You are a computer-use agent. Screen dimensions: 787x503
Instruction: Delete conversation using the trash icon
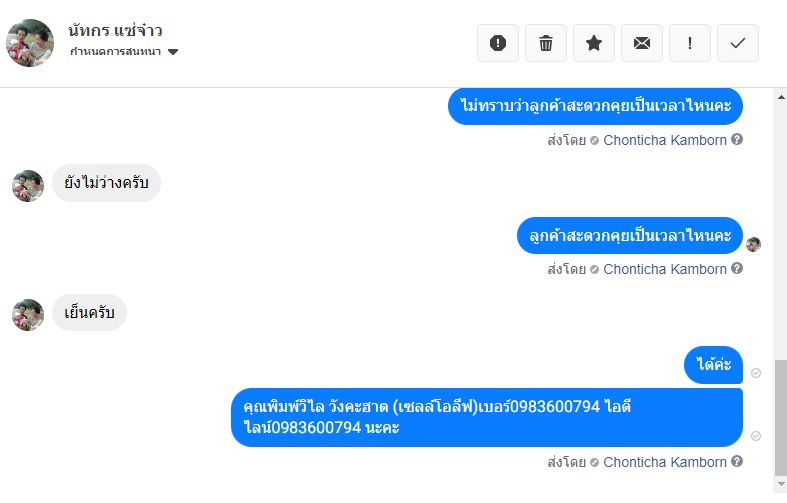[546, 43]
